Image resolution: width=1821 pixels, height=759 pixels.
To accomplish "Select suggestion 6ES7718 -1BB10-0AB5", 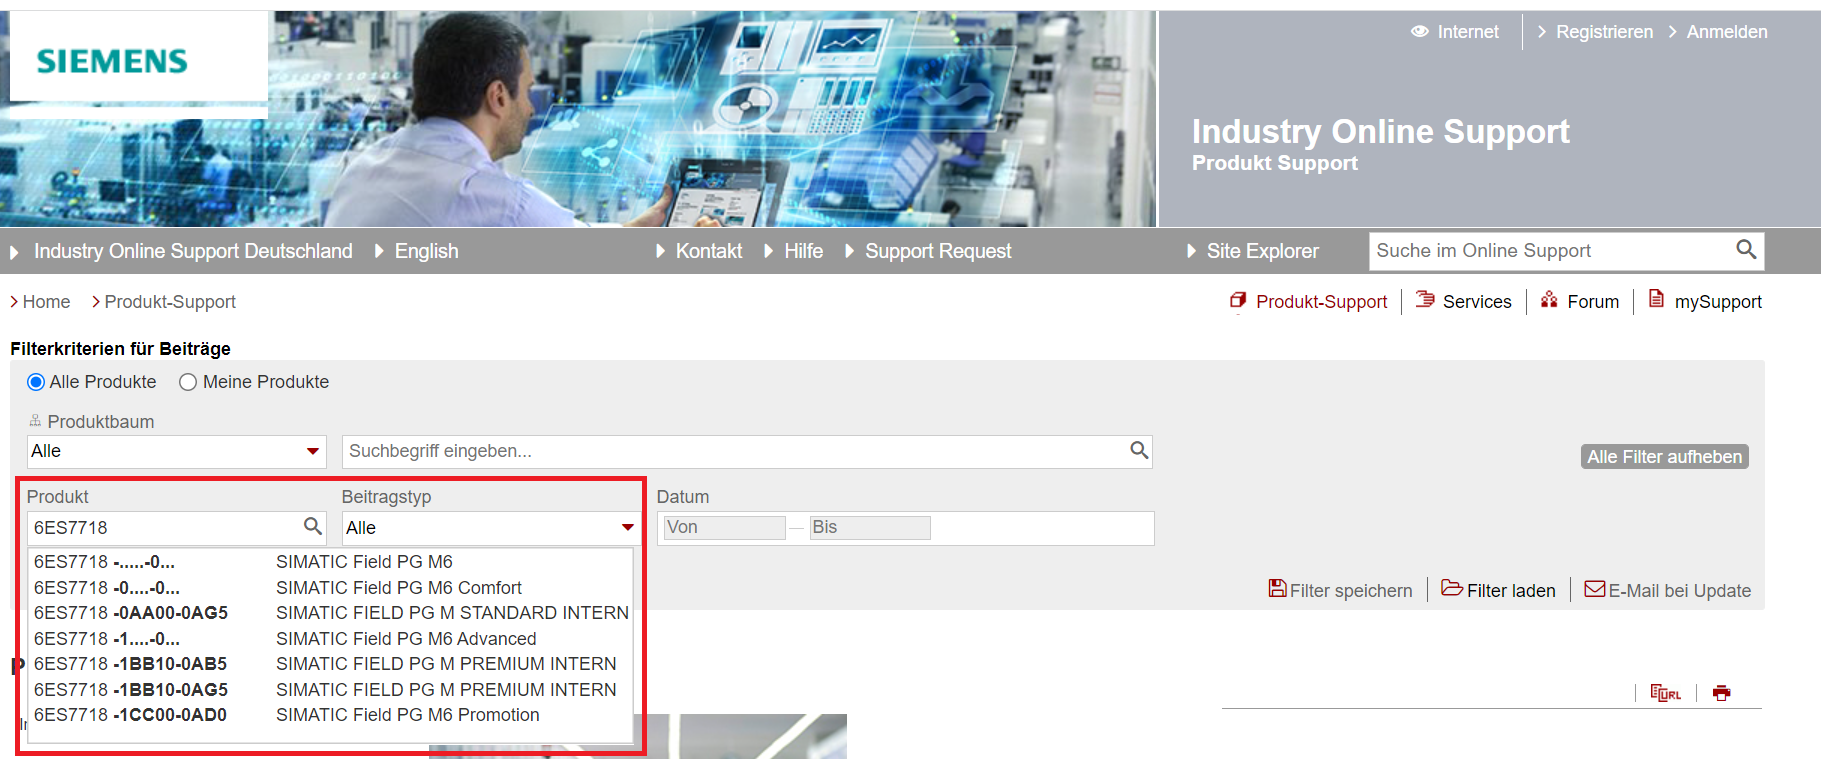I will [331, 664].
